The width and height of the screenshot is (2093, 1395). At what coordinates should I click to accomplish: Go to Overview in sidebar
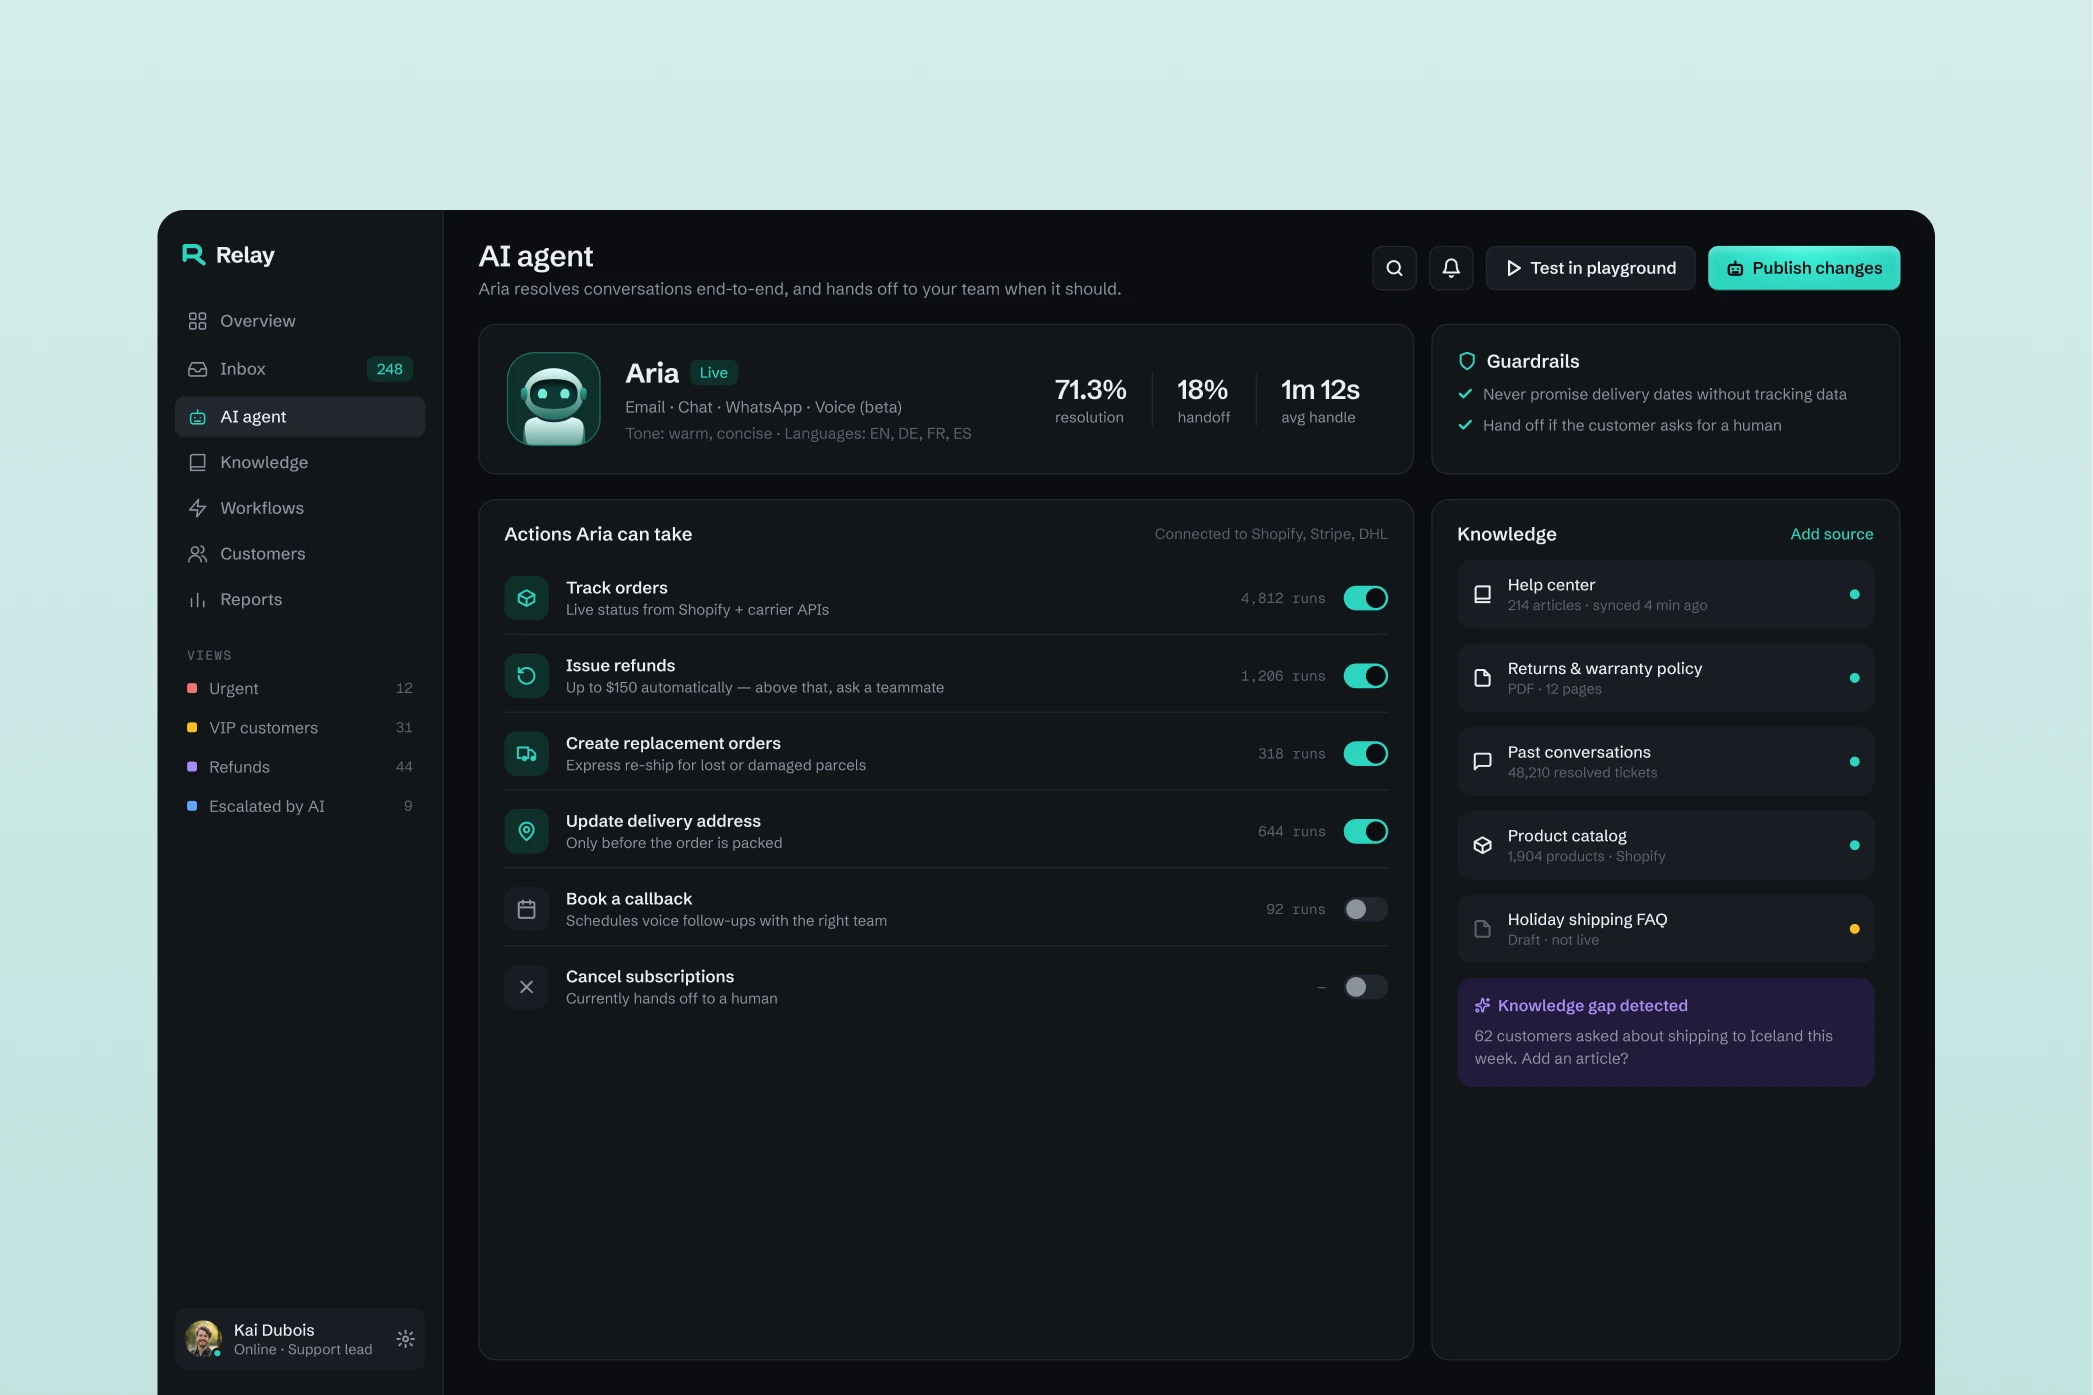click(x=300, y=321)
